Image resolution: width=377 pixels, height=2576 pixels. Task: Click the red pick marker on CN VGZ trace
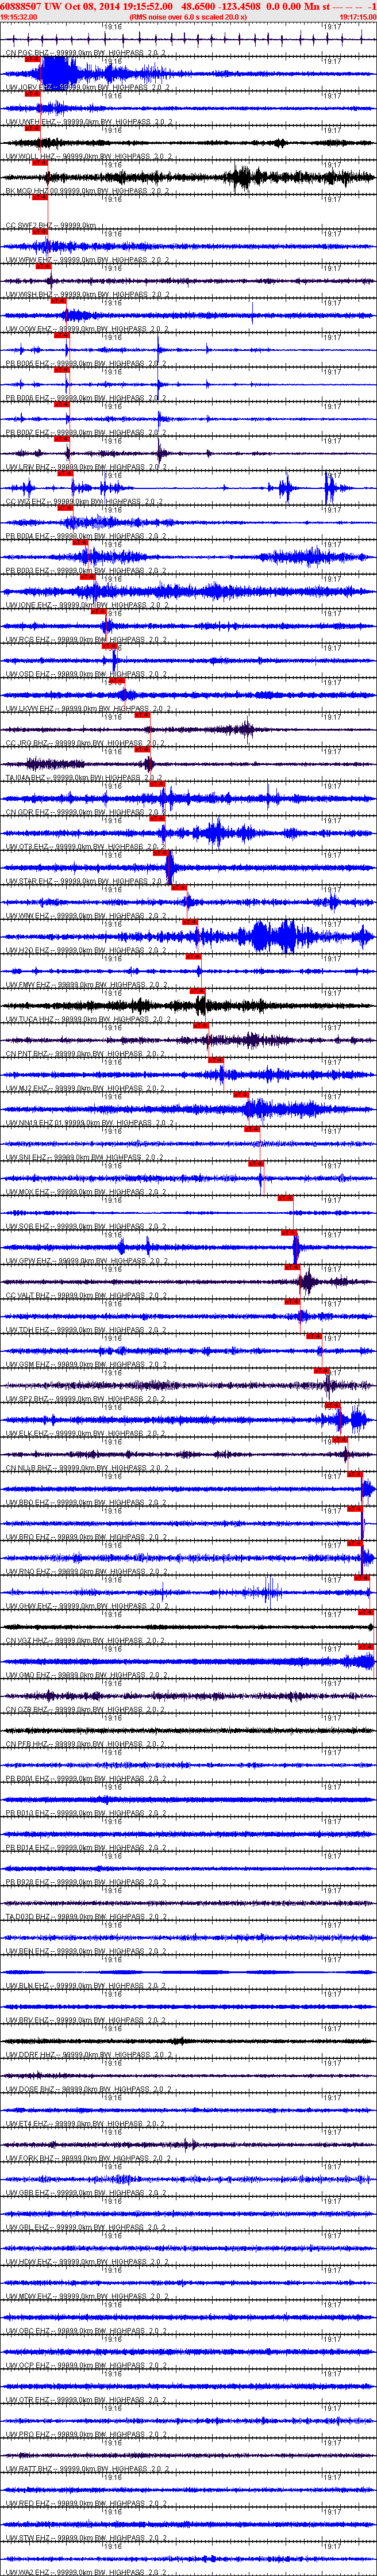tap(365, 1646)
